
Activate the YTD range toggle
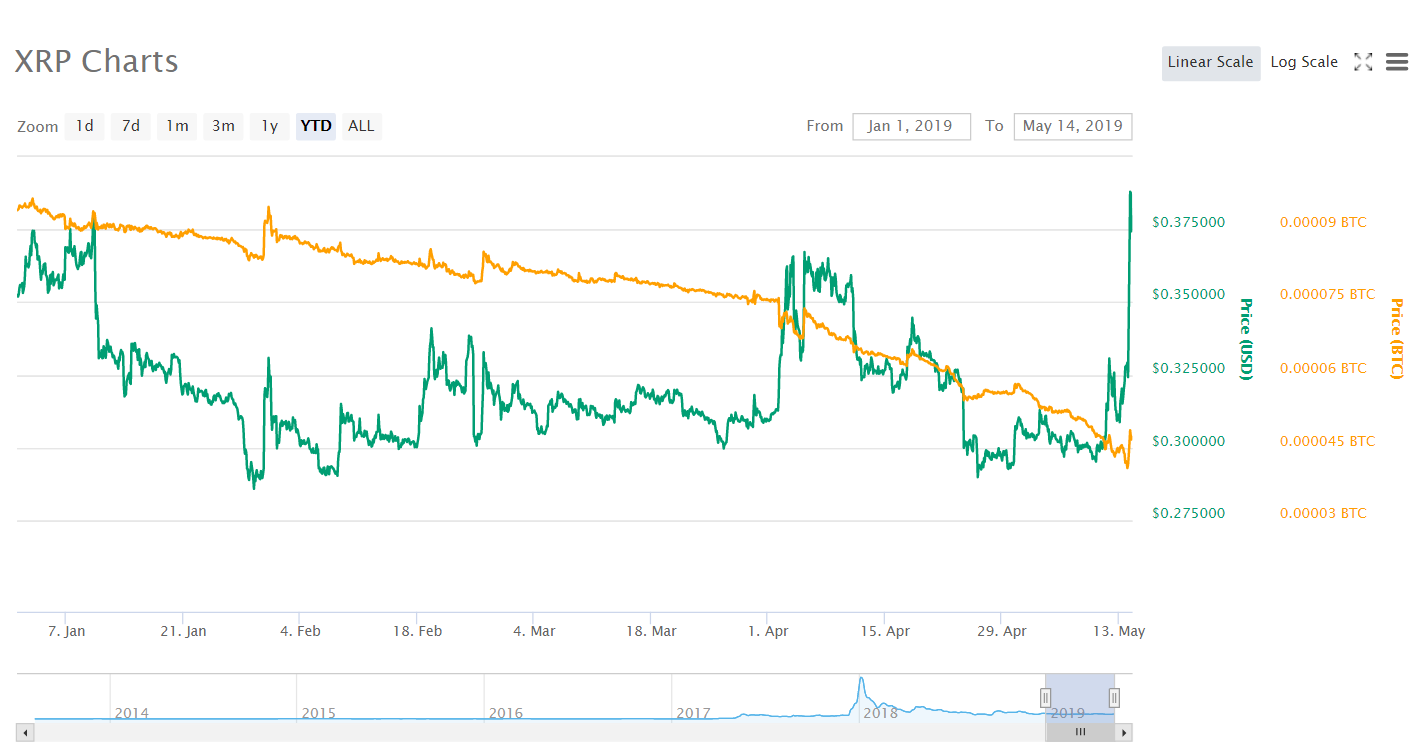[x=315, y=126]
